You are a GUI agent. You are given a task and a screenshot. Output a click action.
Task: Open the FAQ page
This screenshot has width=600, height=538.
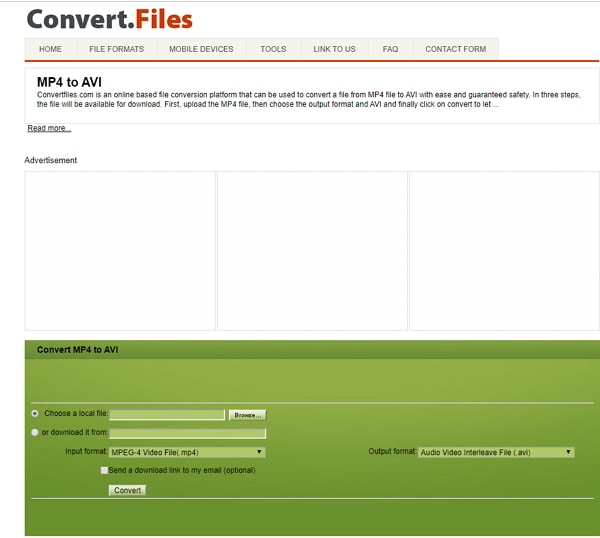point(390,49)
